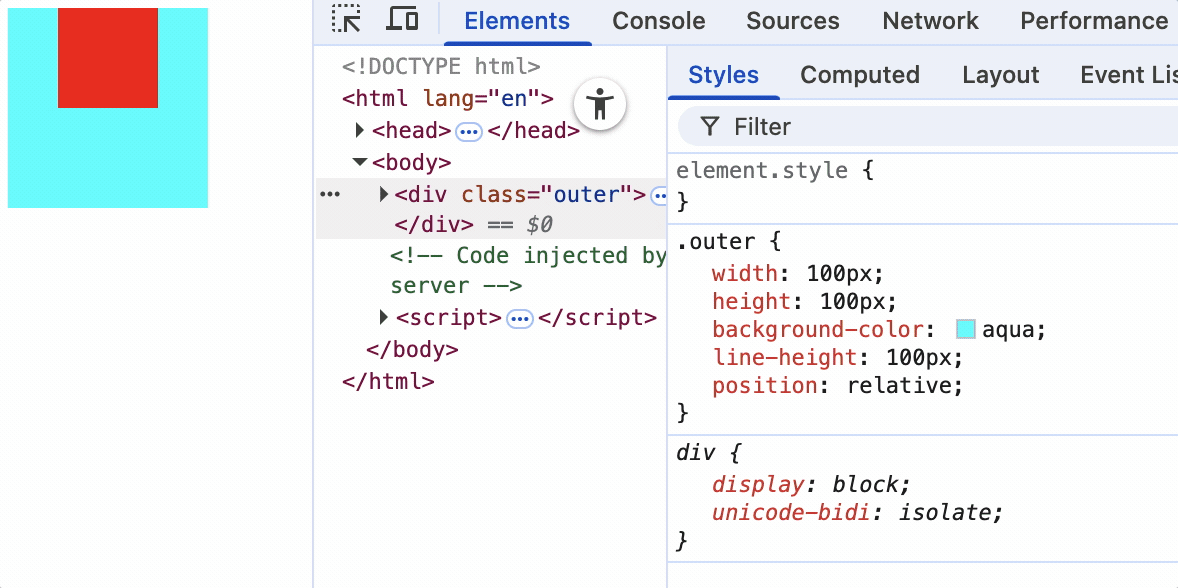Open the Sources tab

click(x=793, y=21)
